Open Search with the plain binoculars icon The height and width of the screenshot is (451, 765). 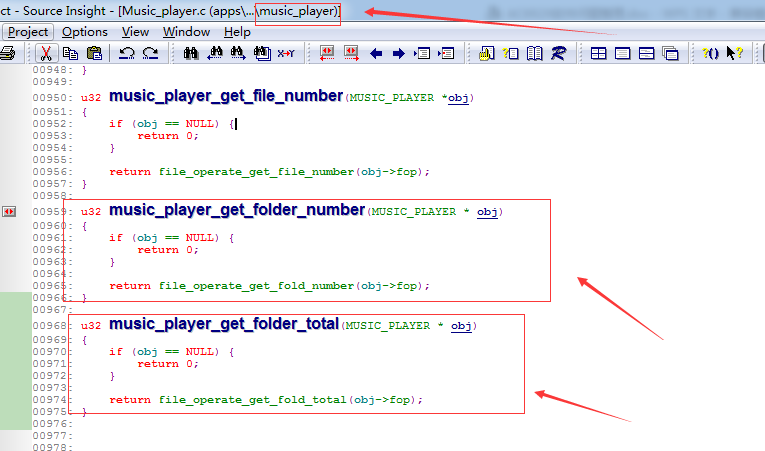tap(191, 53)
